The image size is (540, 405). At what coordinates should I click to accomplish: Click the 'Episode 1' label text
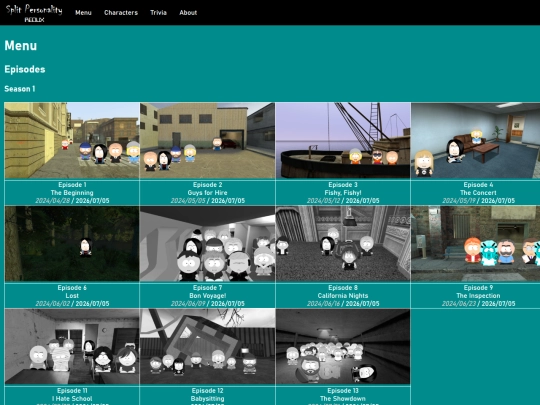click(72, 185)
